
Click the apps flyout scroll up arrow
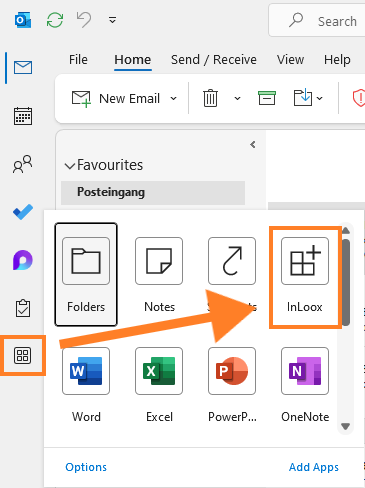[x=346, y=231]
